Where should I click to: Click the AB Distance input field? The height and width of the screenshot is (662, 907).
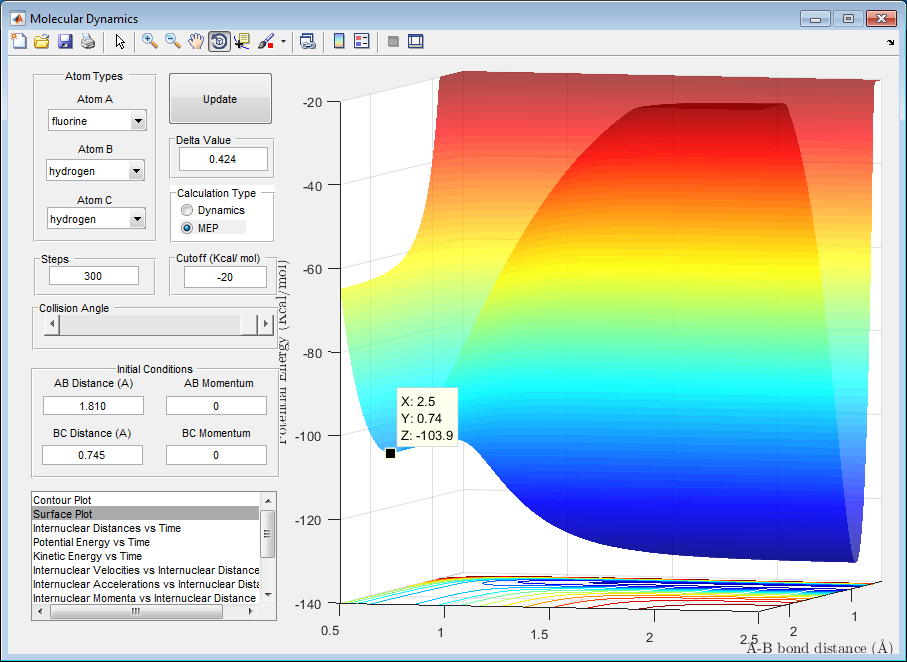tap(93, 406)
